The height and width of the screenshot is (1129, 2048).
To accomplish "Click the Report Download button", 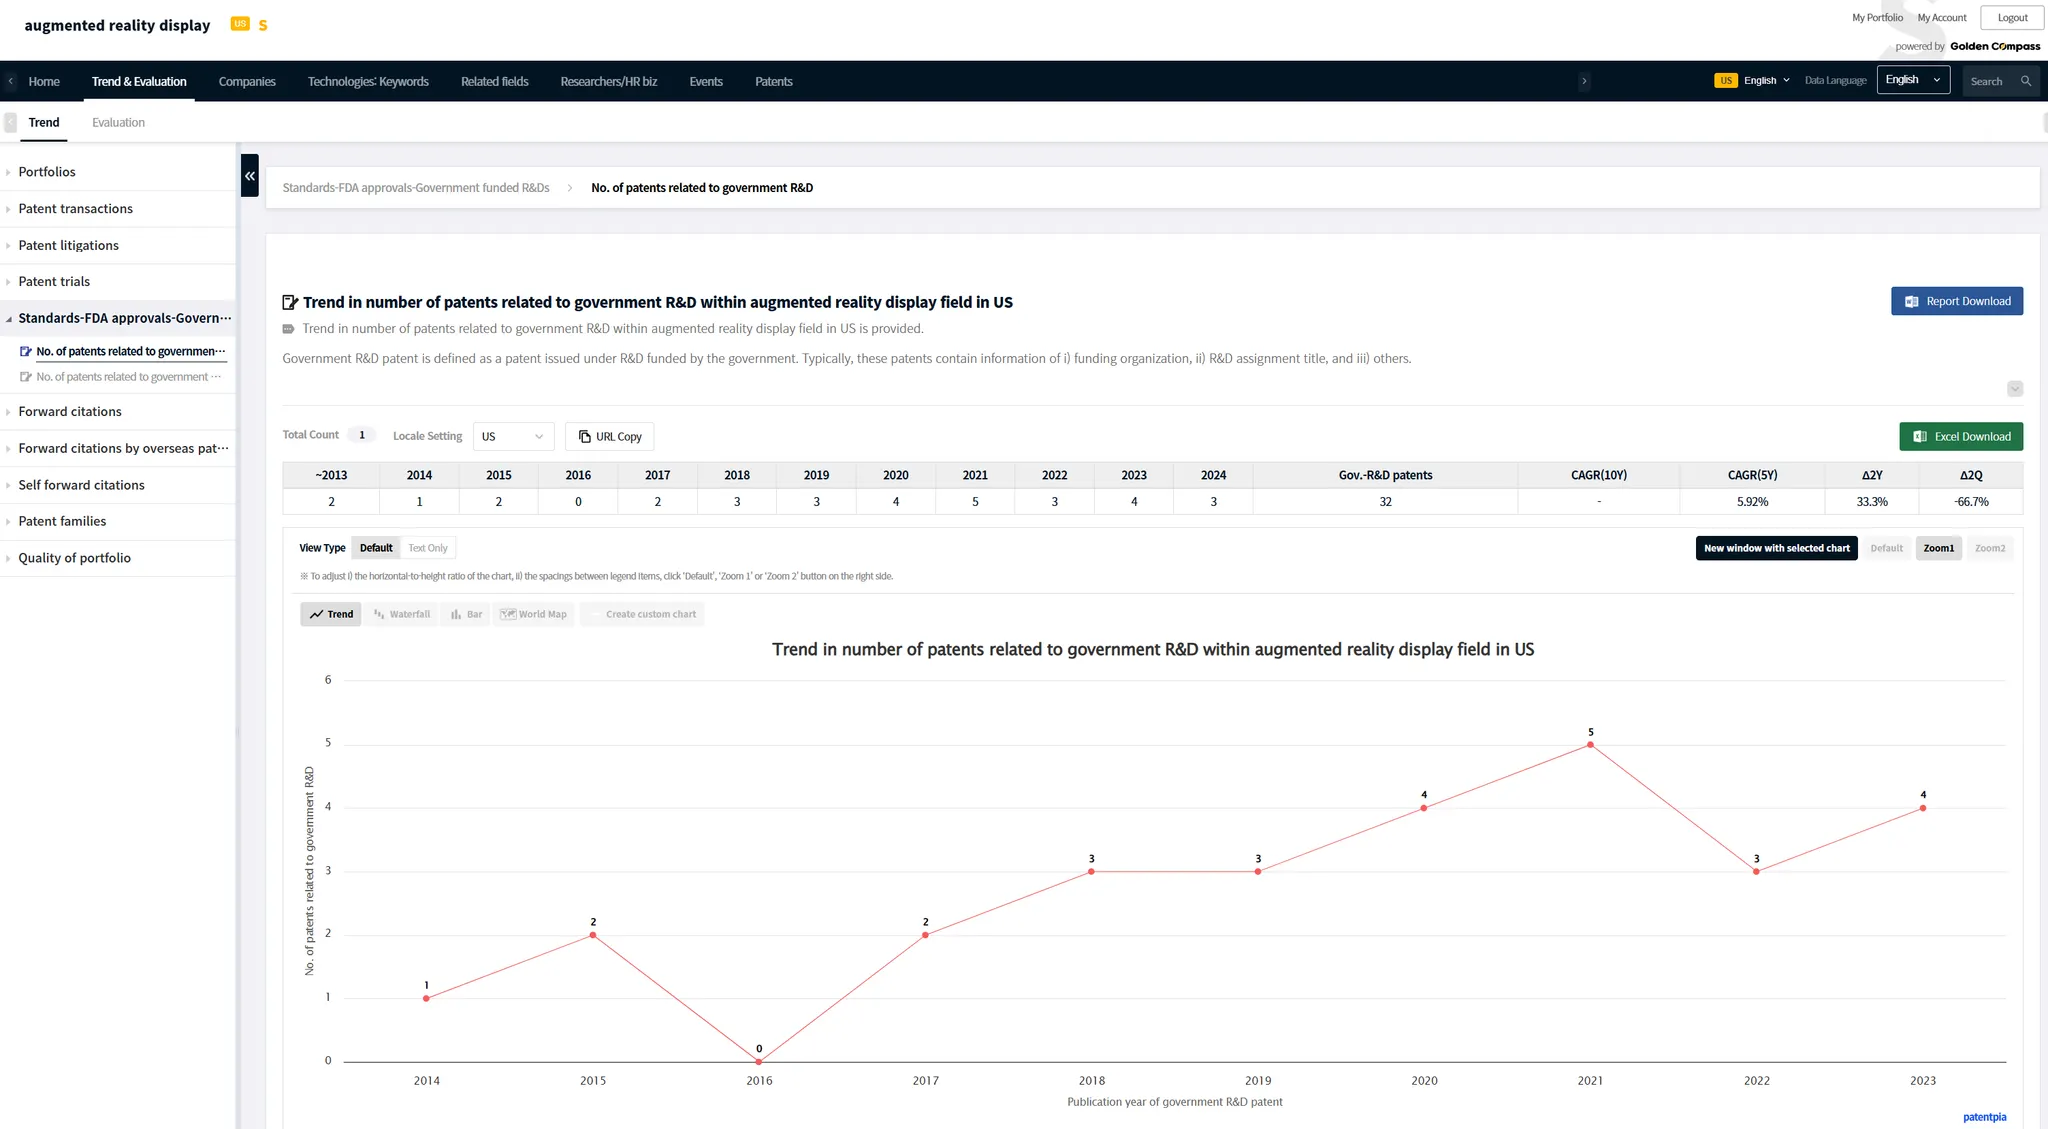I will coord(1956,301).
